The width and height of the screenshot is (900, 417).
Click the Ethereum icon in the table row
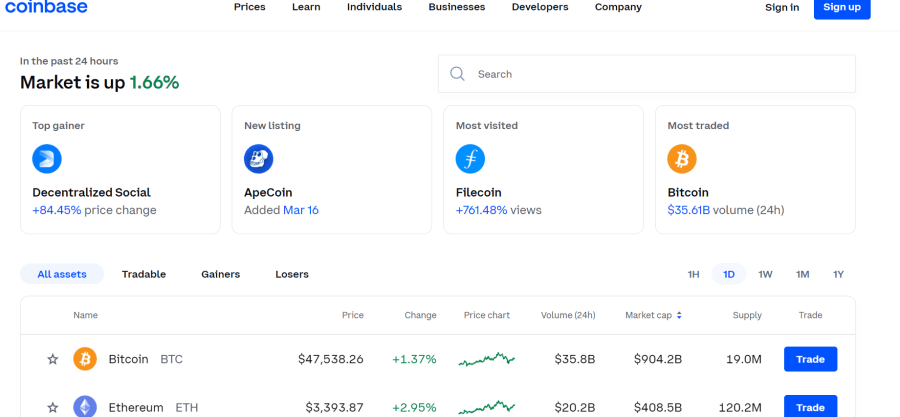tap(85, 407)
